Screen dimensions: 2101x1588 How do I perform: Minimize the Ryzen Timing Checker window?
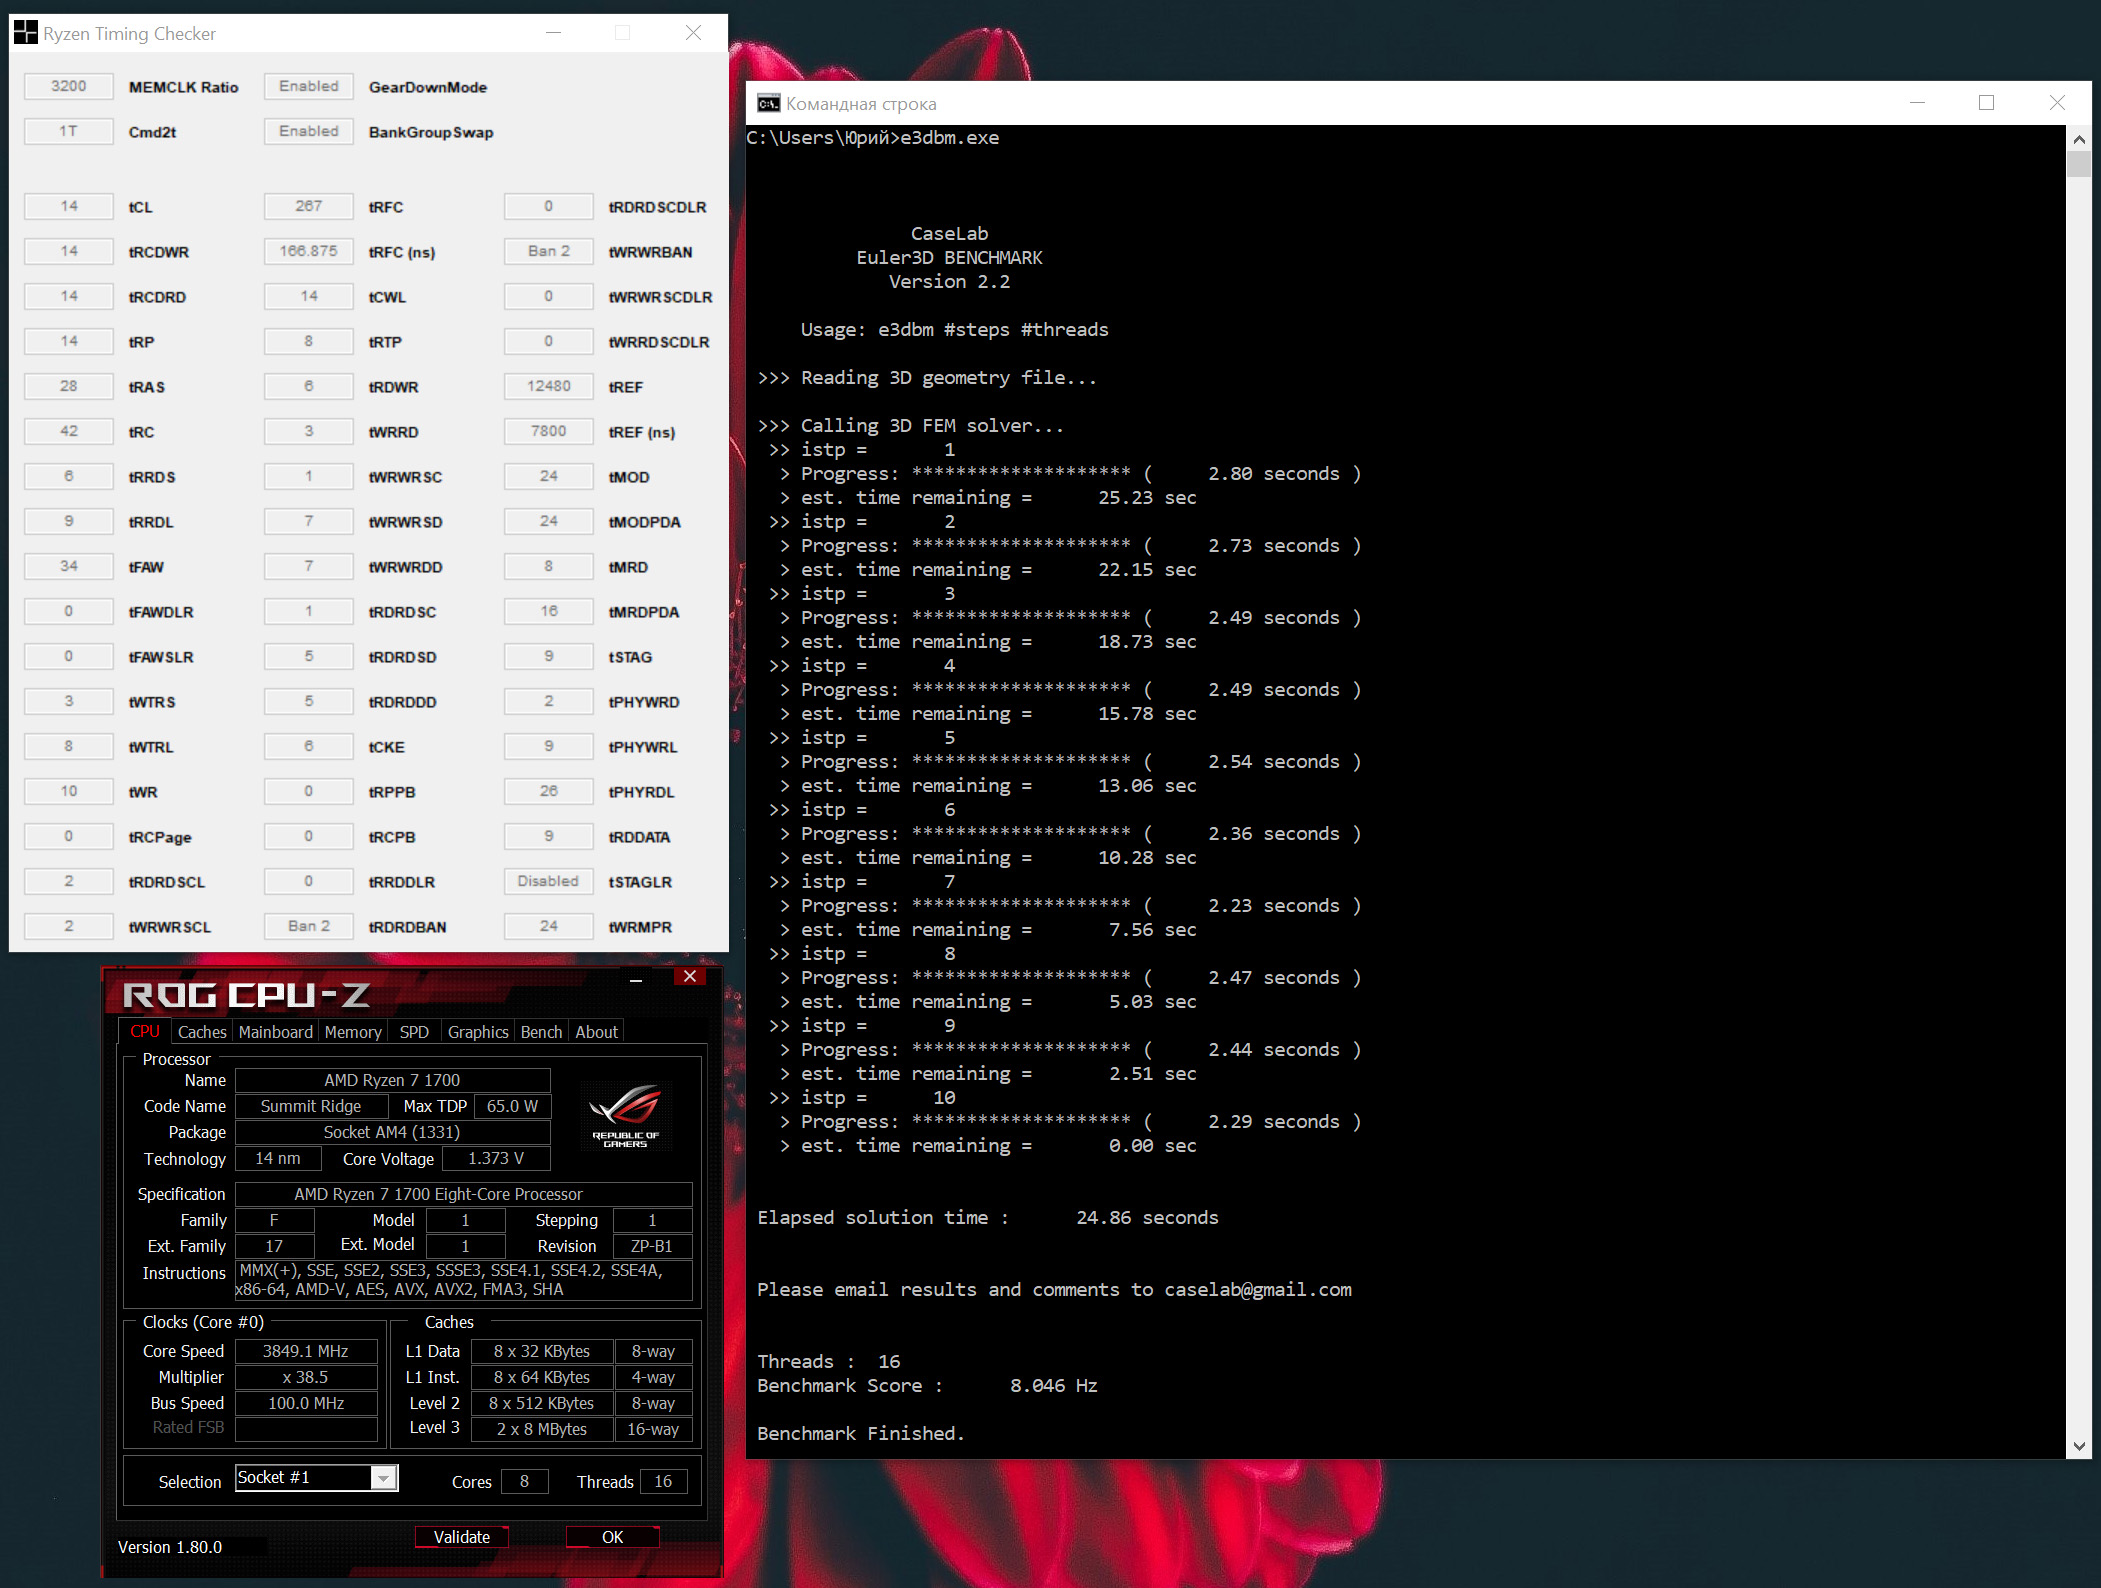[554, 33]
